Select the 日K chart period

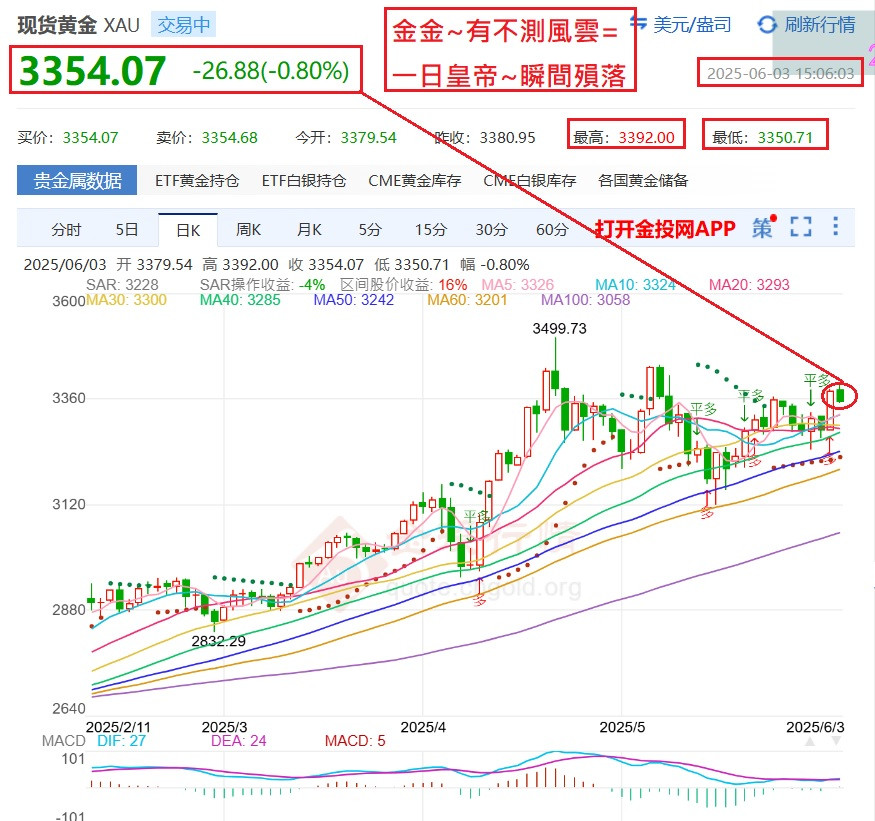188,230
